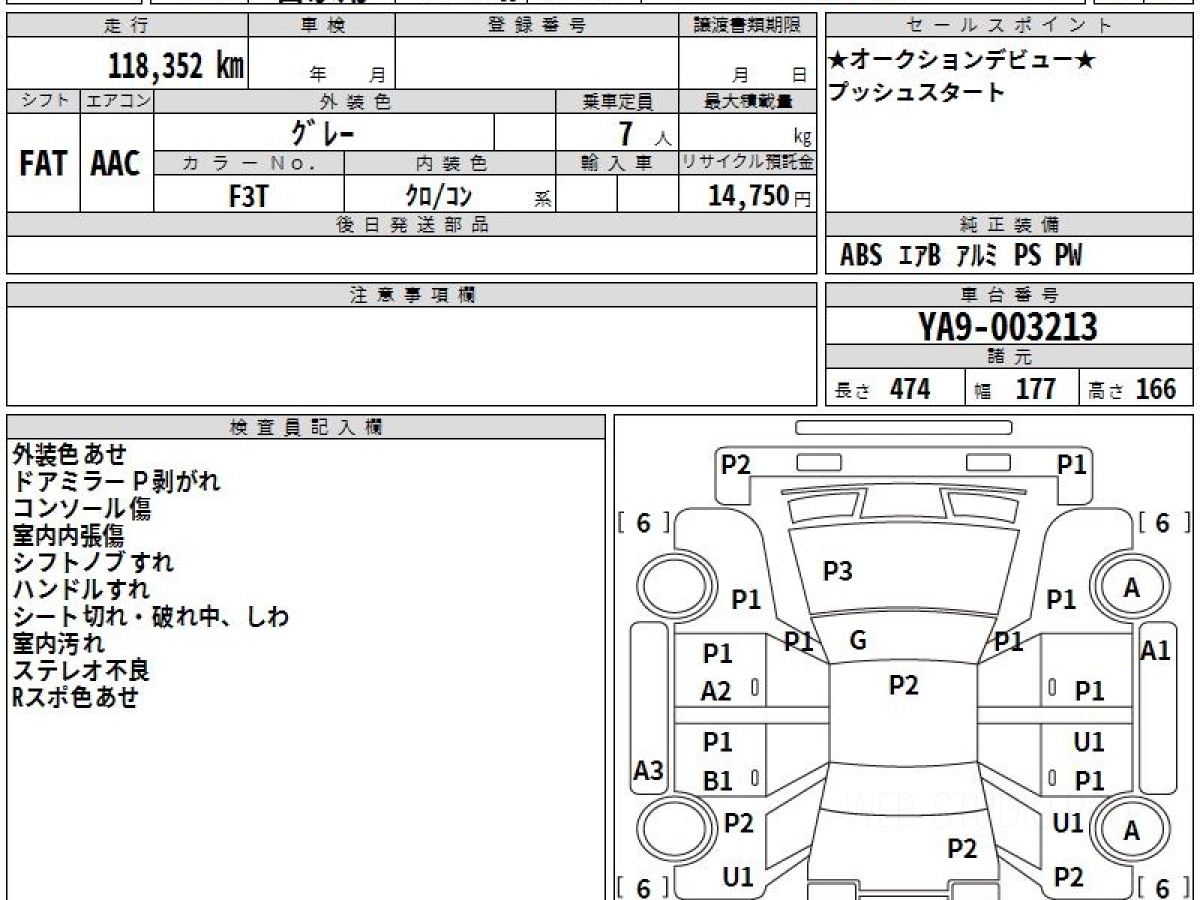This screenshot has height=900, width=1200.
Task: Select the ハンドルすれ note
Action: [81, 589]
